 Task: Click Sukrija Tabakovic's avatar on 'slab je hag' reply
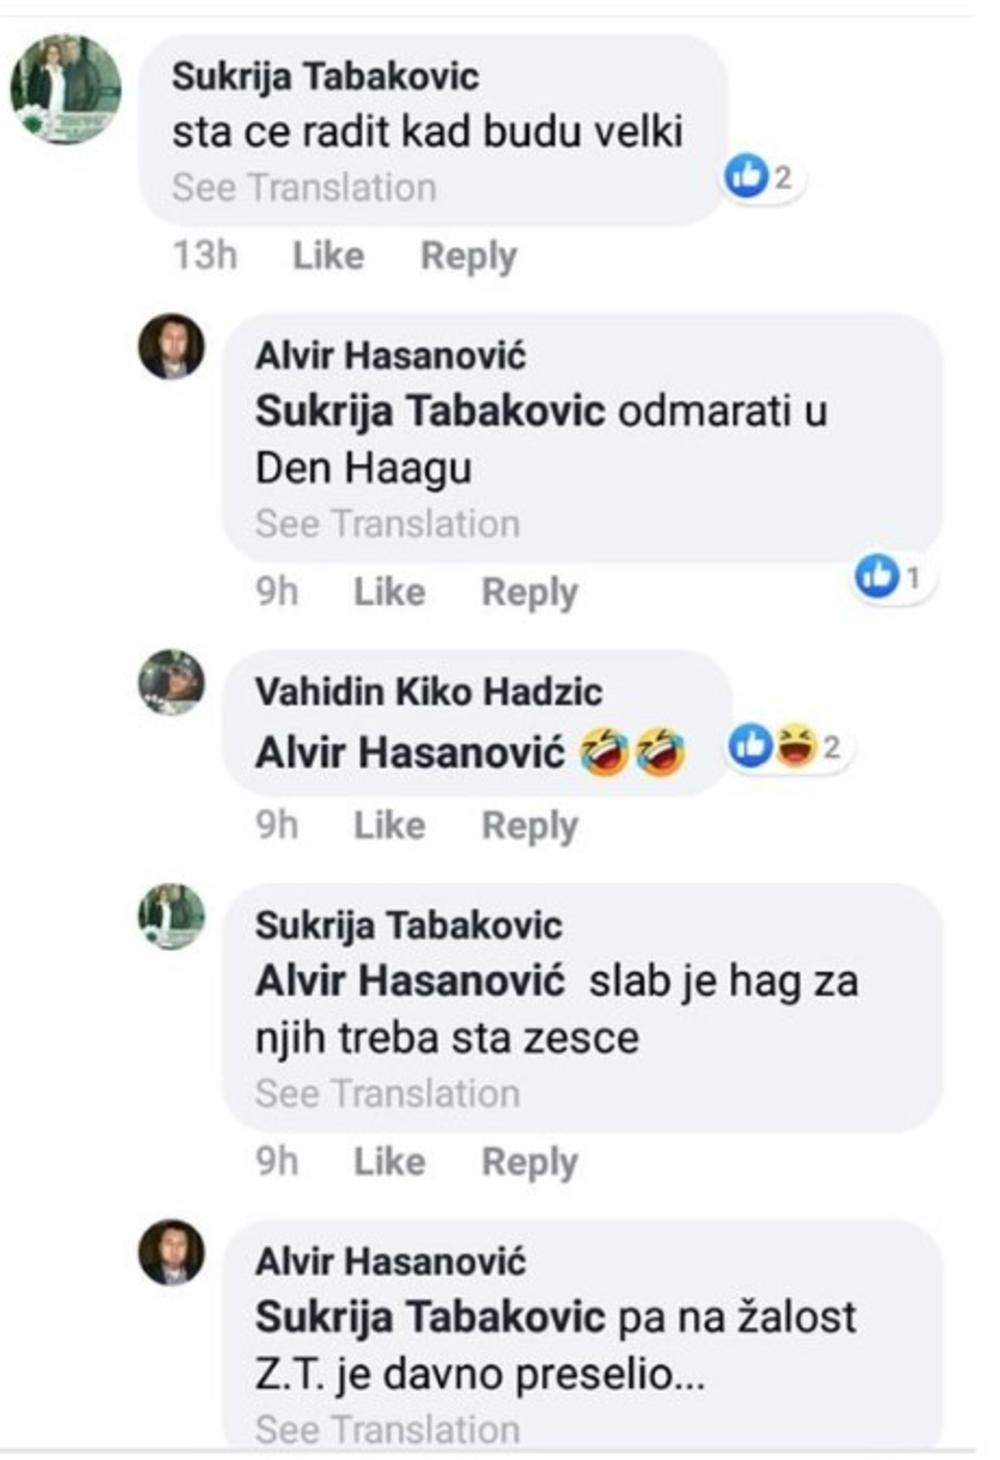171,916
